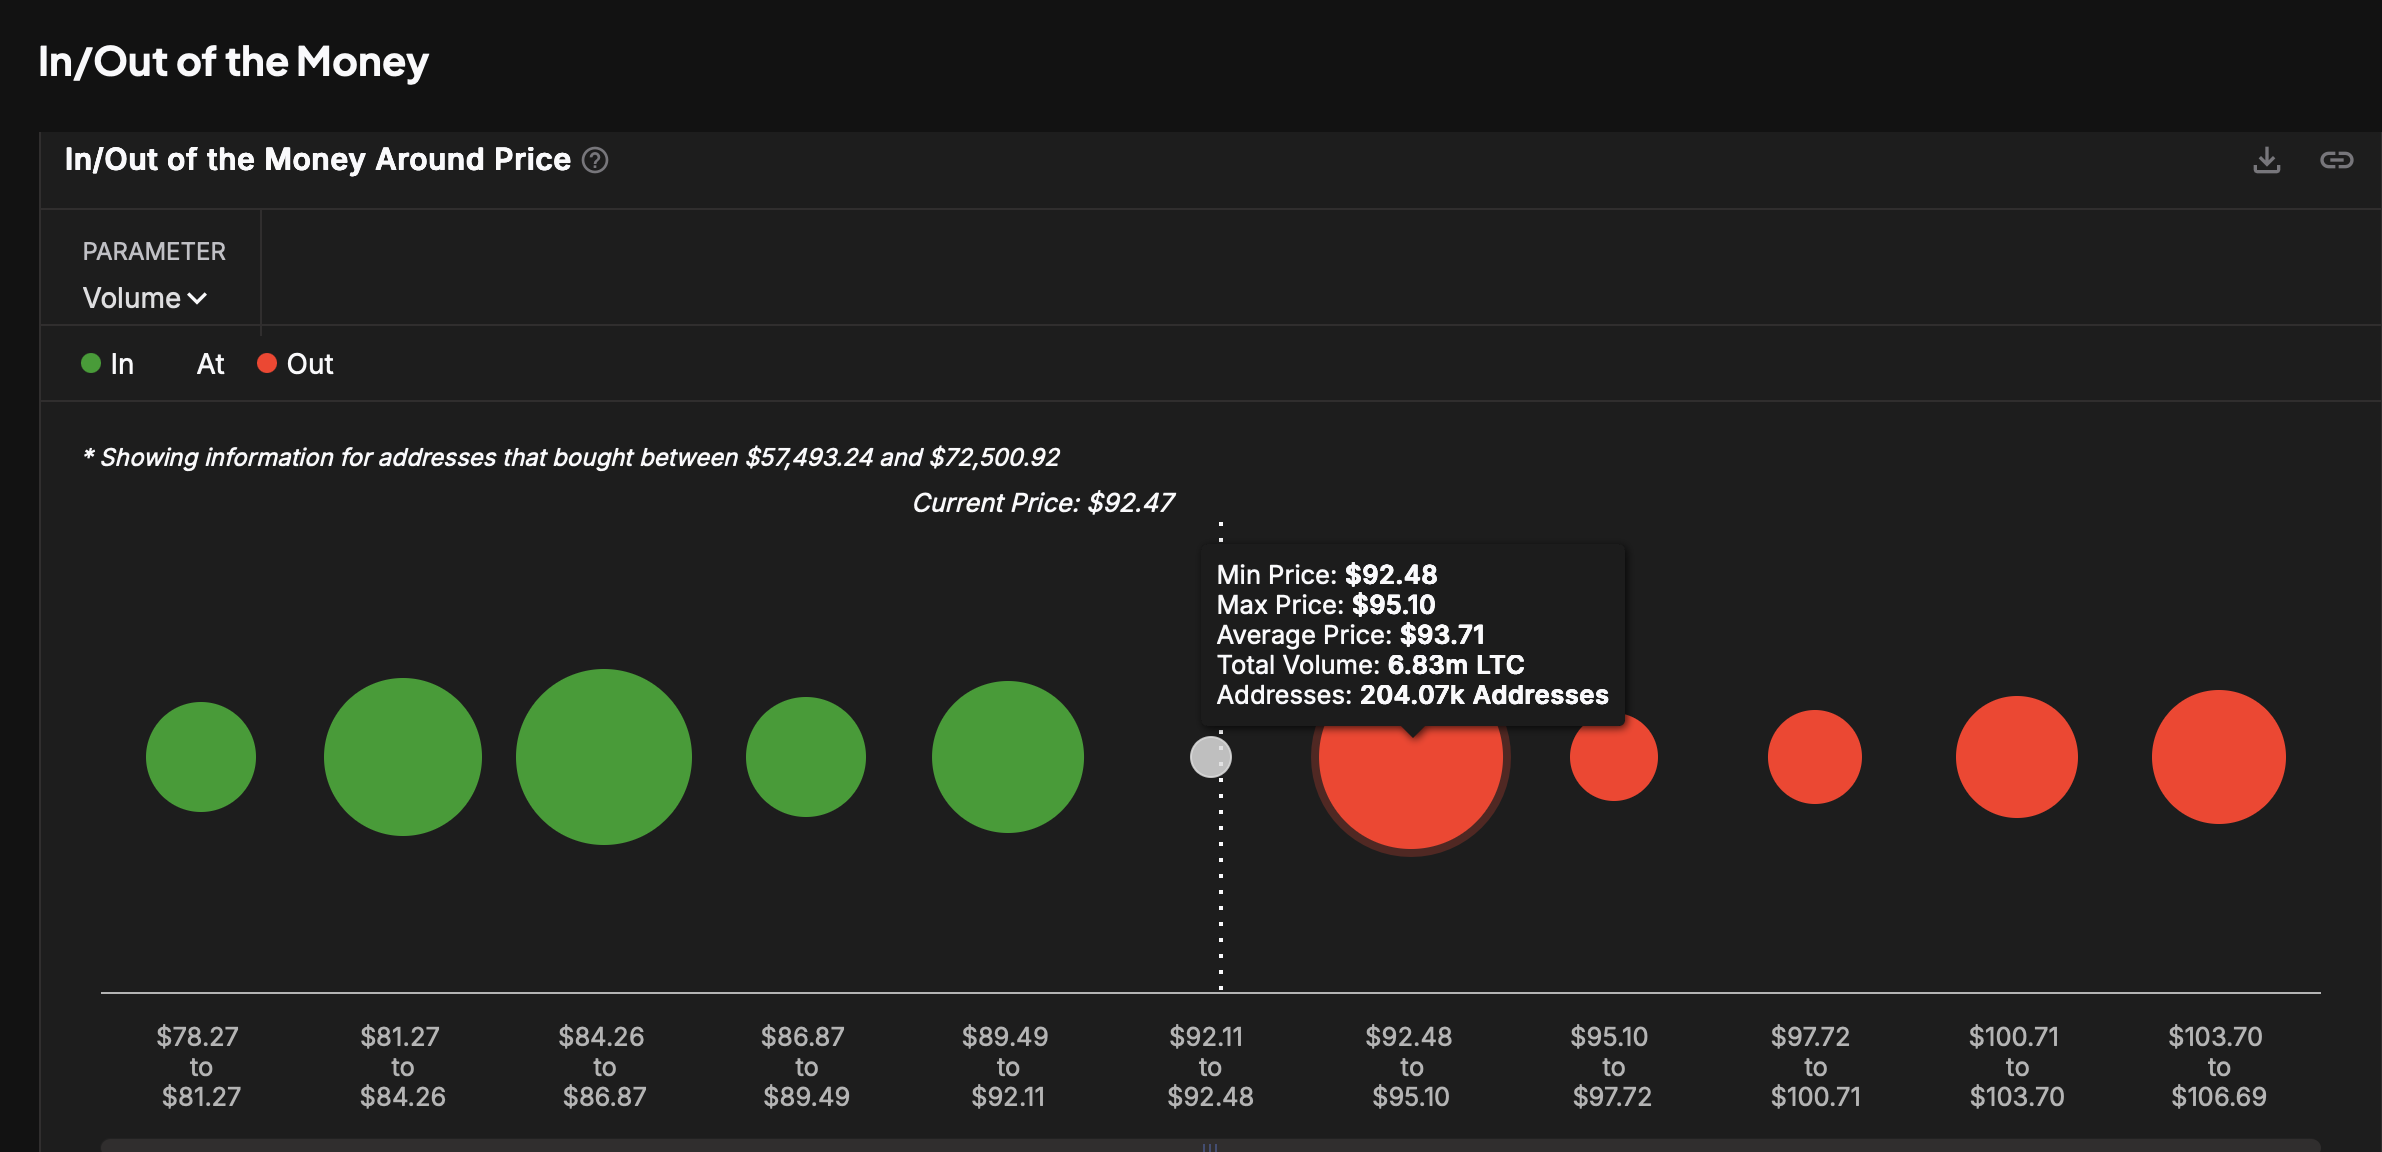Screen dimensions: 2382x1152
Task: Click the highlighted red bubble $92.48 to $95.10
Action: tap(1411, 790)
